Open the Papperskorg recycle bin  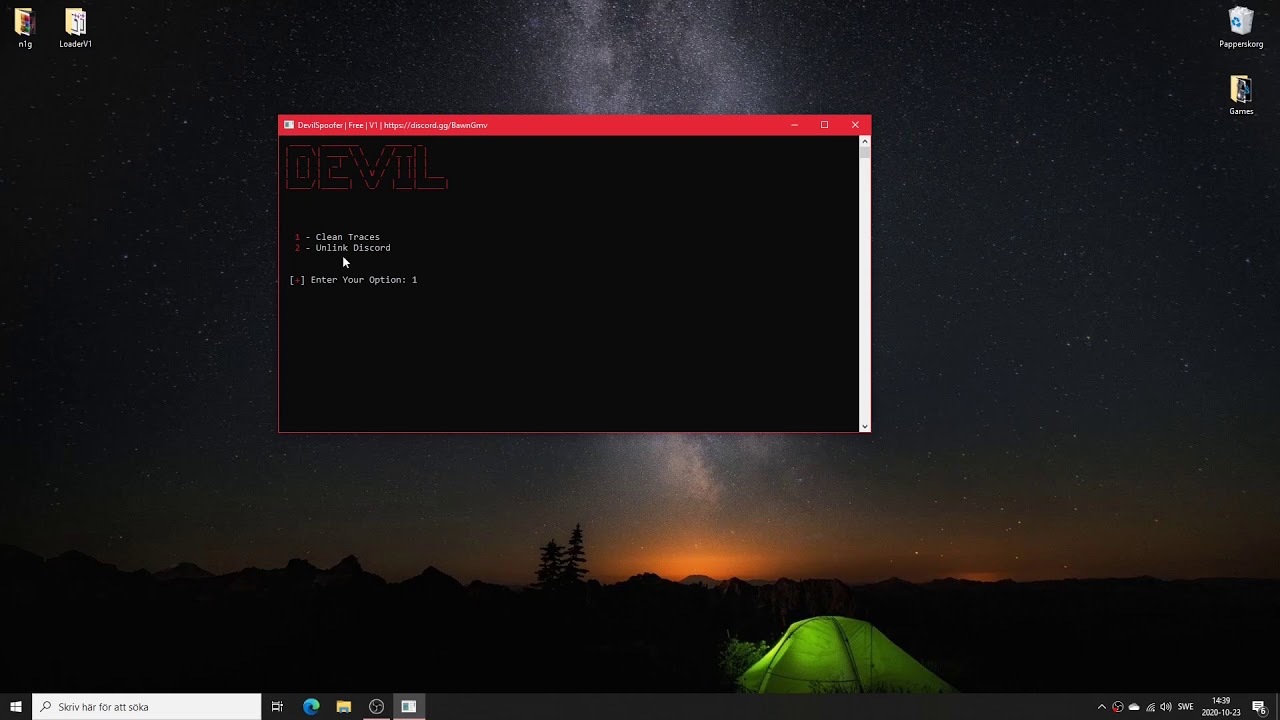[1241, 28]
